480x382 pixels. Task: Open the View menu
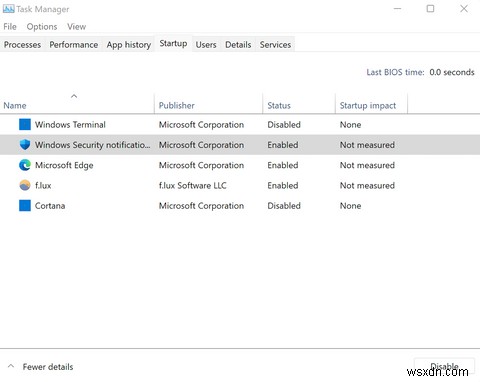pos(76,27)
